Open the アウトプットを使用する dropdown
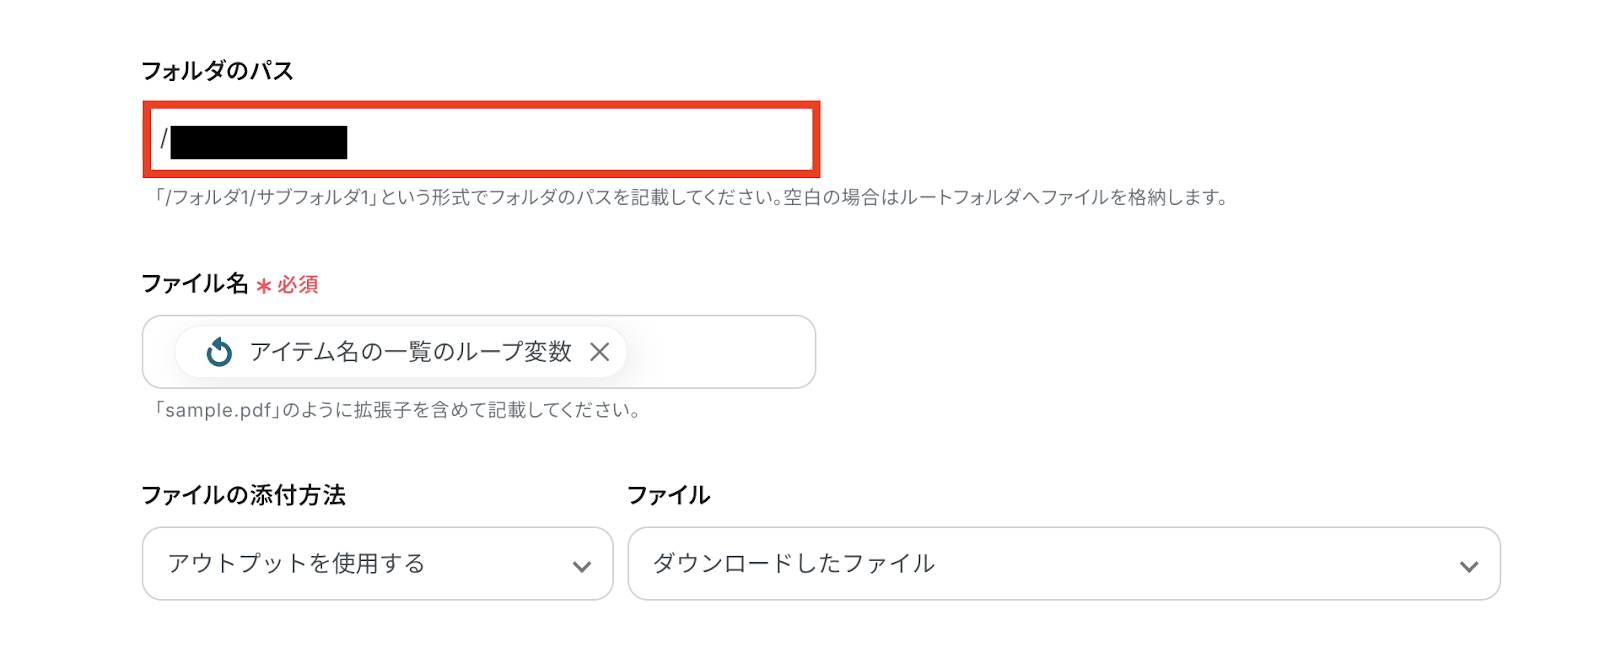1600x669 pixels. [x=377, y=564]
